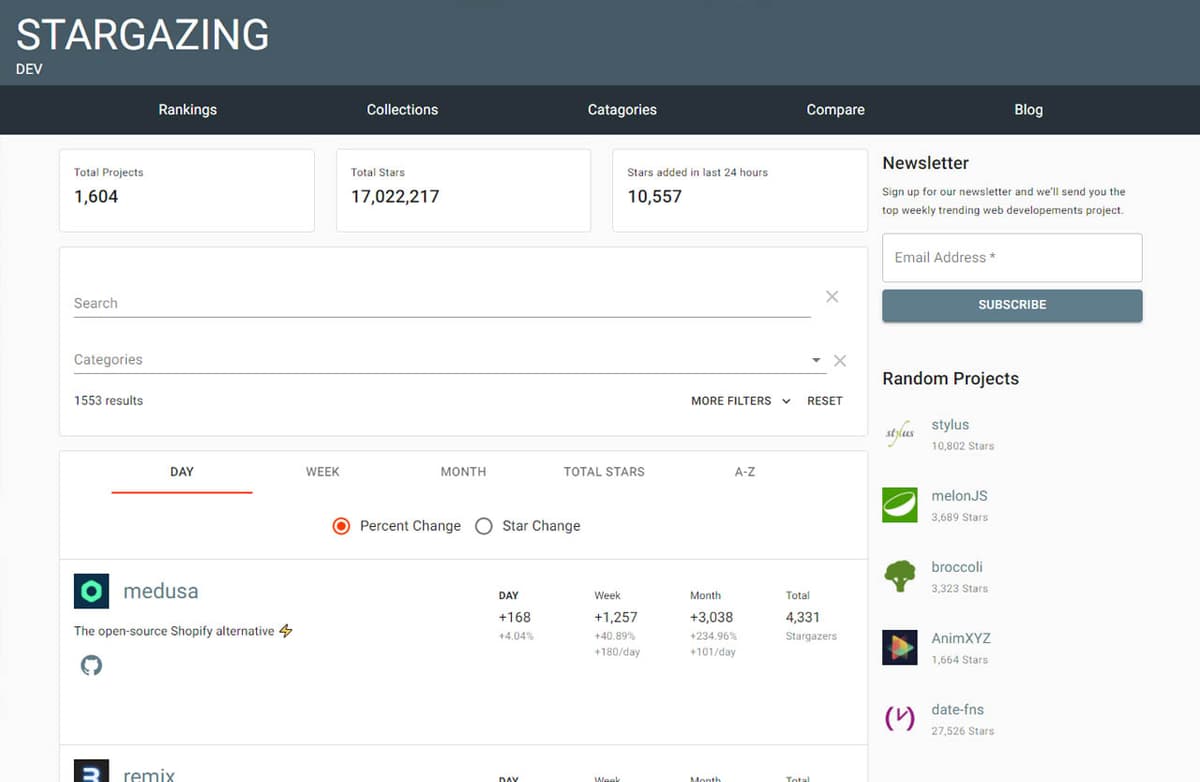Click the SUBSCRIBE button
Screen dimensions: 1200x782
pos(1012,305)
